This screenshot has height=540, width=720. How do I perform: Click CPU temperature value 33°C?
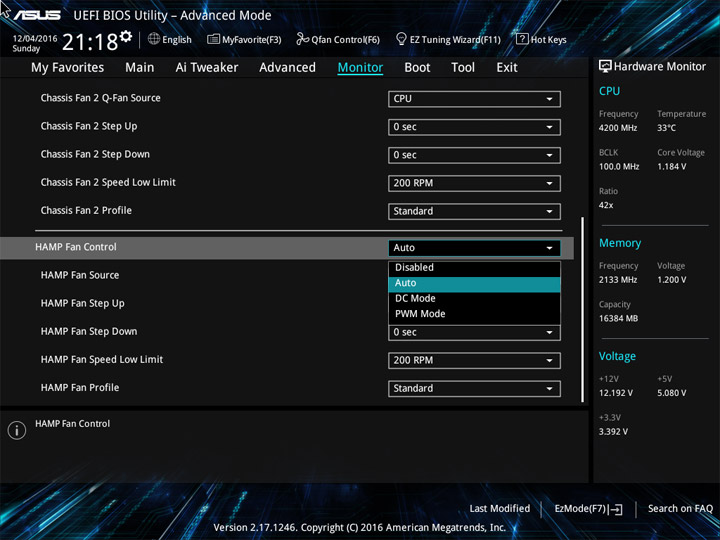click(x=666, y=128)
